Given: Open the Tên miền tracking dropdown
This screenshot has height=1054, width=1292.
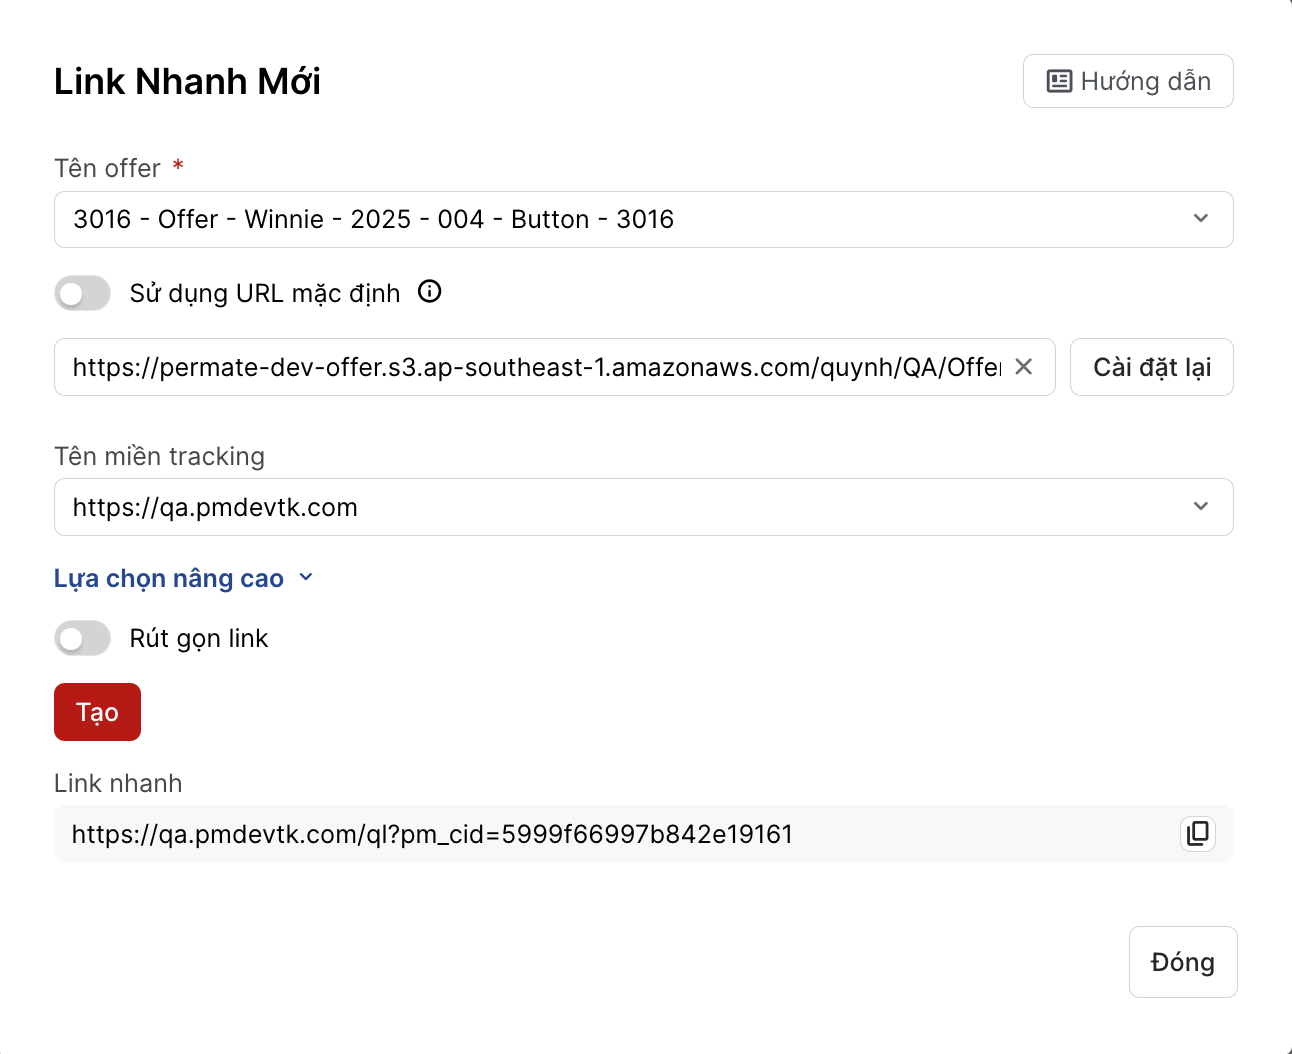Looking at the screenshot, I should [x=644, y=507].
